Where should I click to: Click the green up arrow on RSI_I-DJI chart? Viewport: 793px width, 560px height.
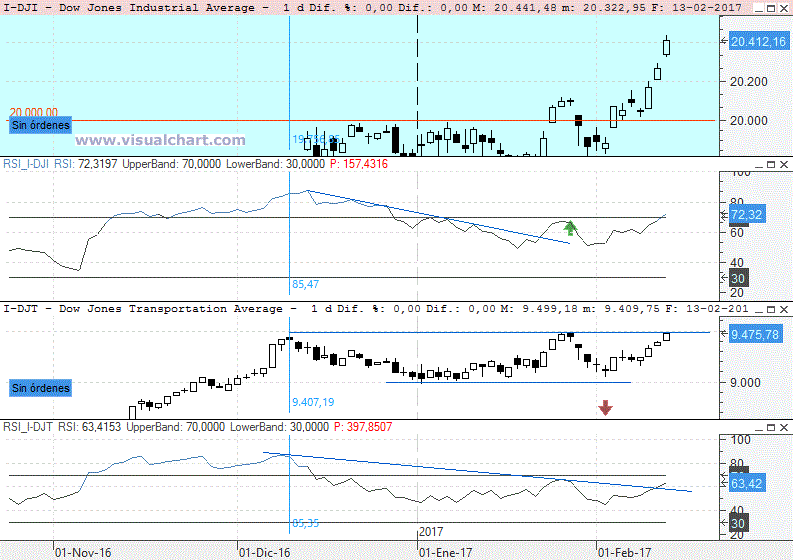[x=570, y=228]
